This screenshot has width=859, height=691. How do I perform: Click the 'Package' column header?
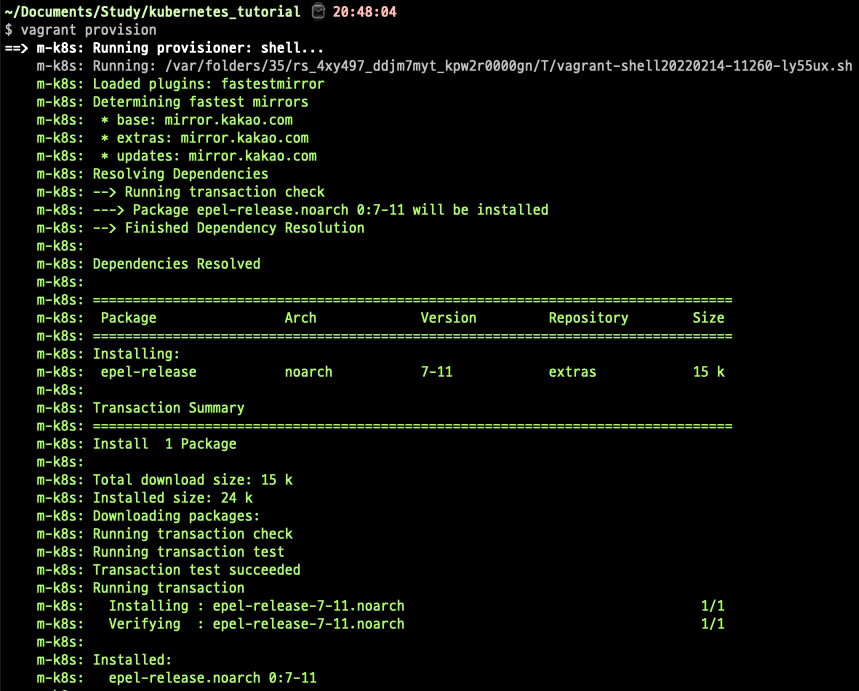(x=129, y=318)
